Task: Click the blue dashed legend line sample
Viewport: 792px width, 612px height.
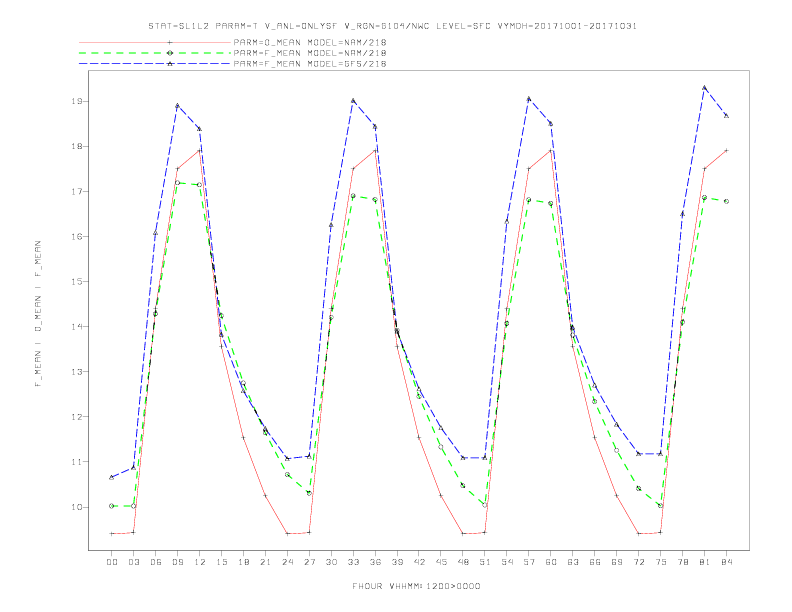Action: click(x=155, y=64)
